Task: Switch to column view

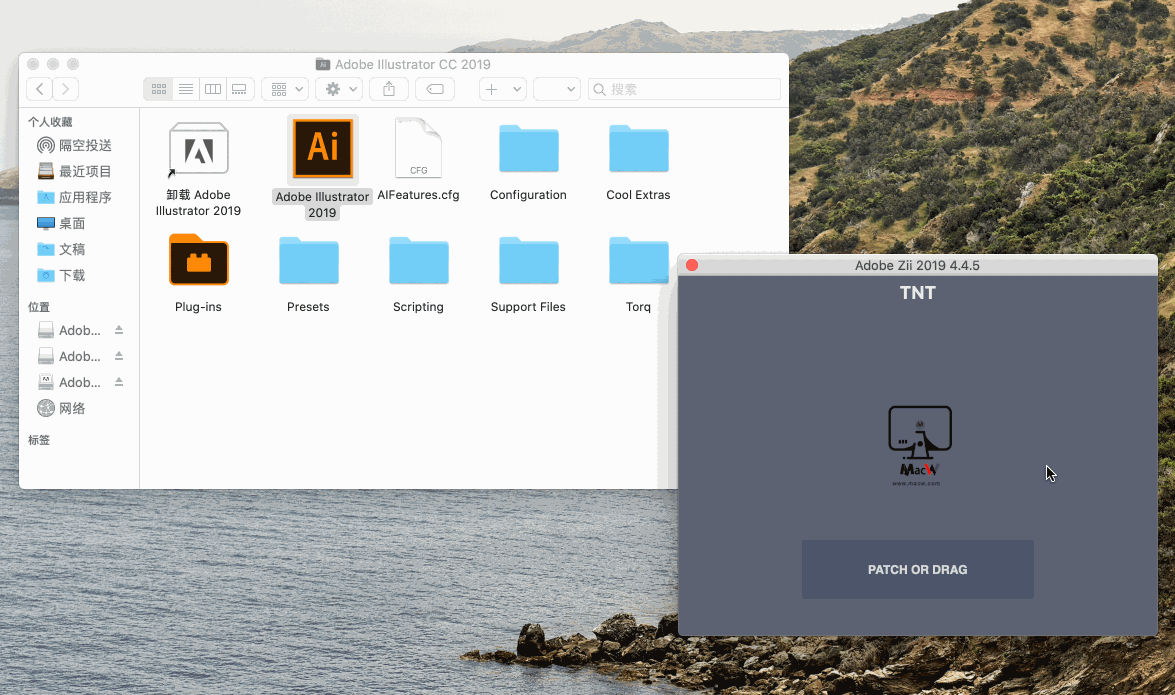Action: [212, 89]
